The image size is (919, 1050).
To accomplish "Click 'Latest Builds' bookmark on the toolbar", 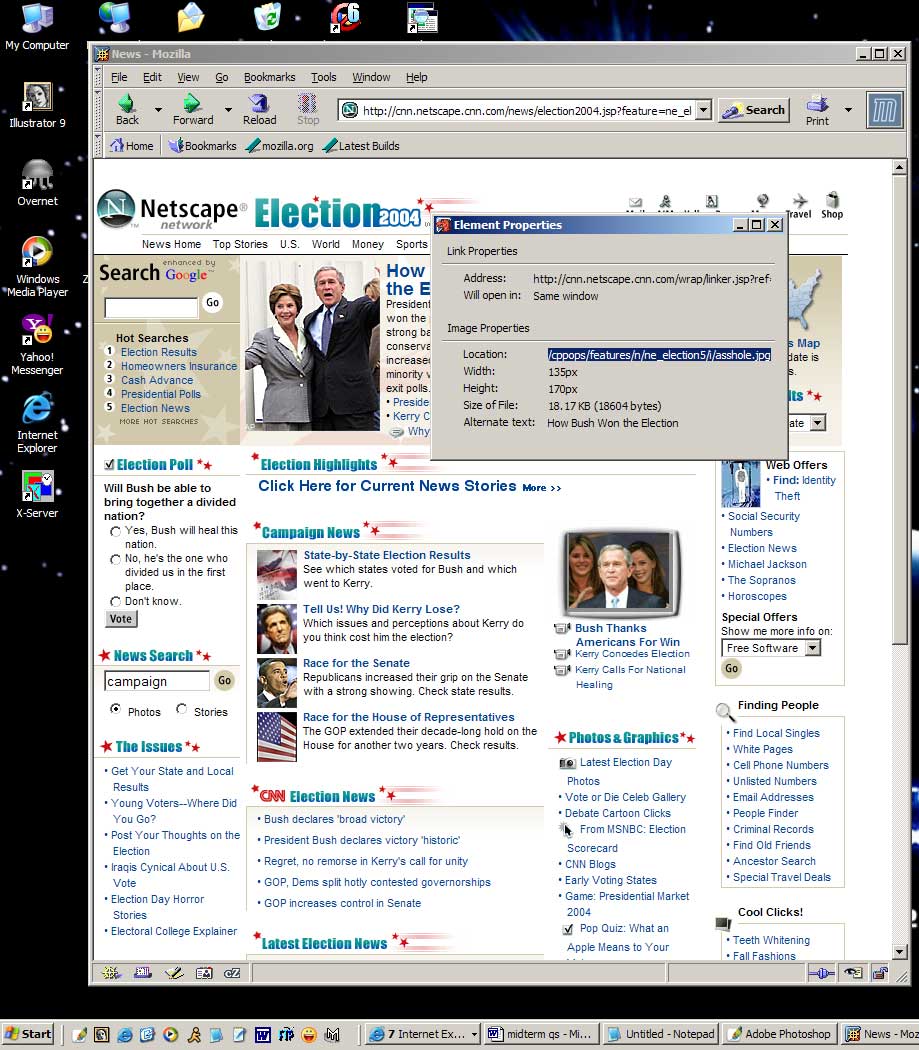I will pos(361,145).
